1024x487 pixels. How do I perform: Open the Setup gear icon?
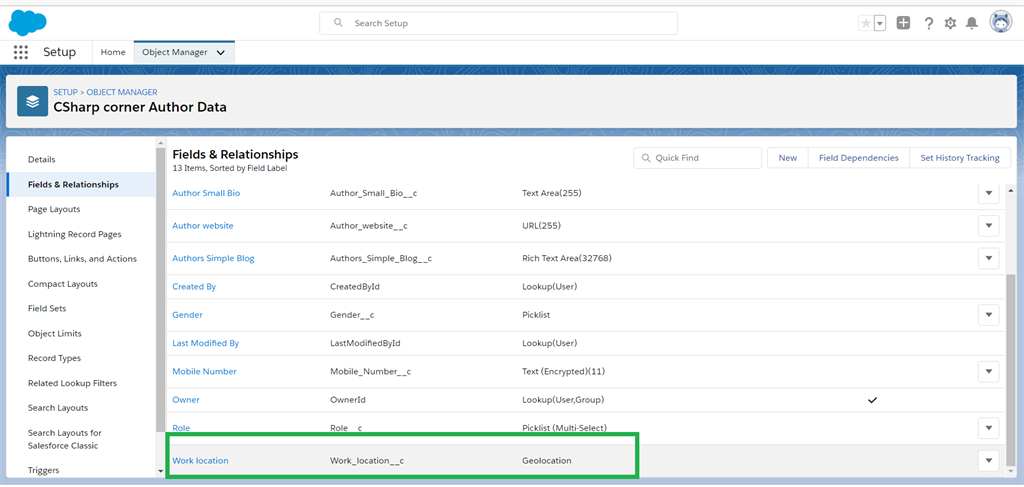click(950, 24)
